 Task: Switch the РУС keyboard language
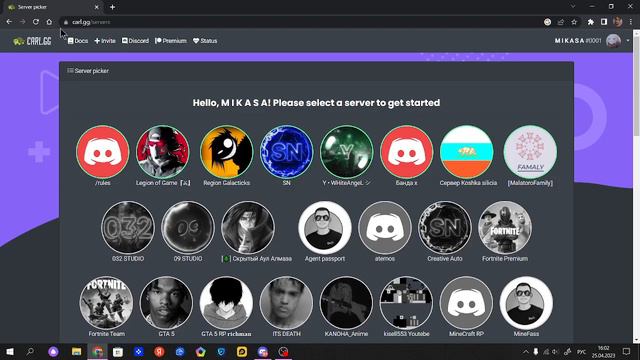pyautogui.click(x=581, y=352)
